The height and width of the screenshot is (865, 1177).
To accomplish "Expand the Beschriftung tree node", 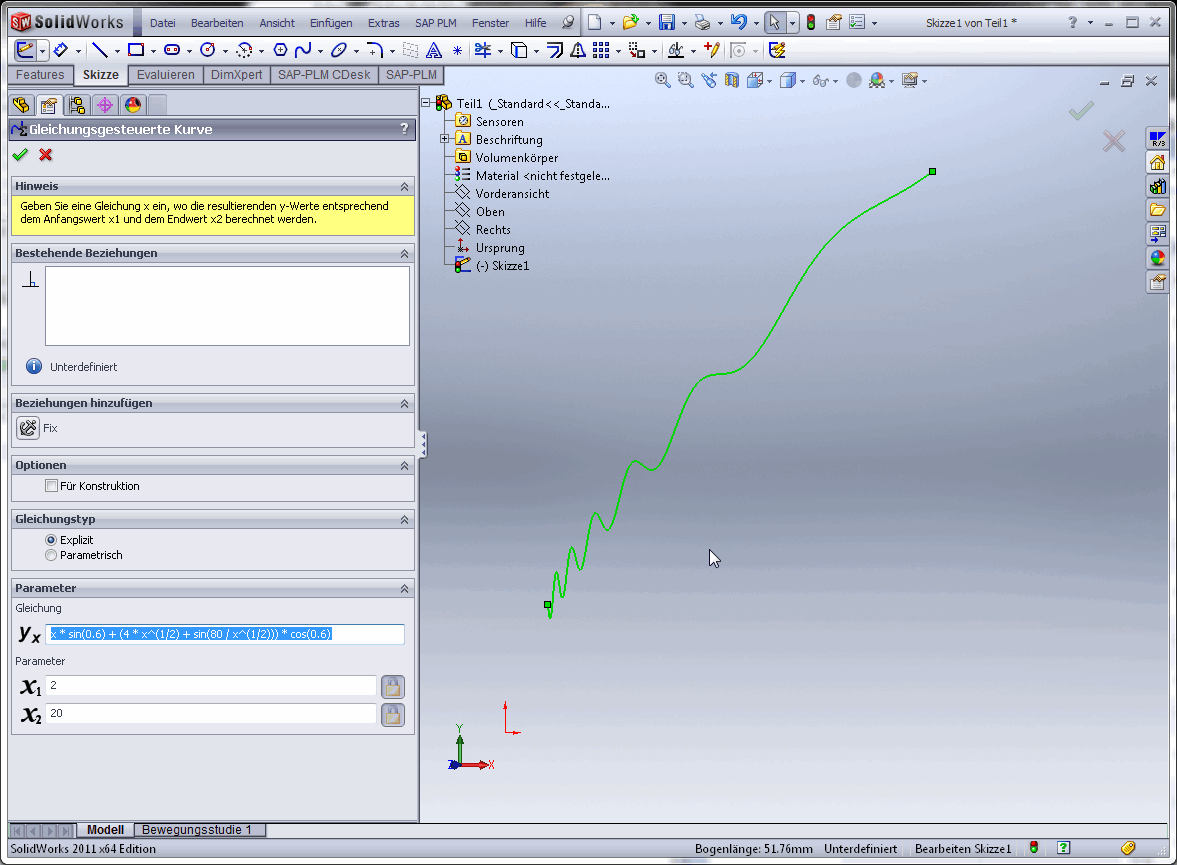I will (444, 139).
